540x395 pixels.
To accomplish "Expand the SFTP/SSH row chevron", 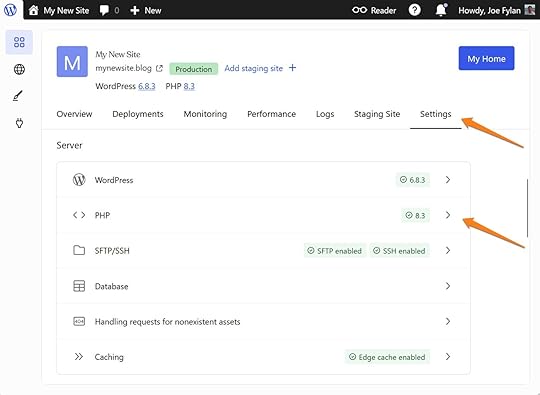I will pyautogui.click(x=448, y=250).
